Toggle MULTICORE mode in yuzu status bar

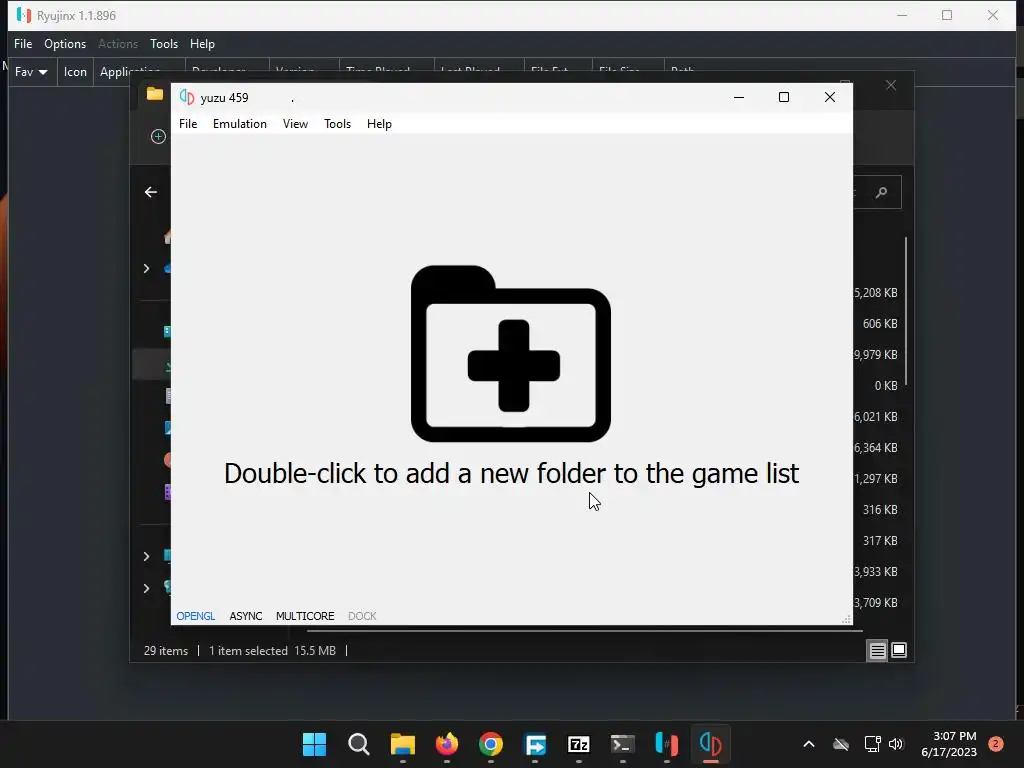305,616
